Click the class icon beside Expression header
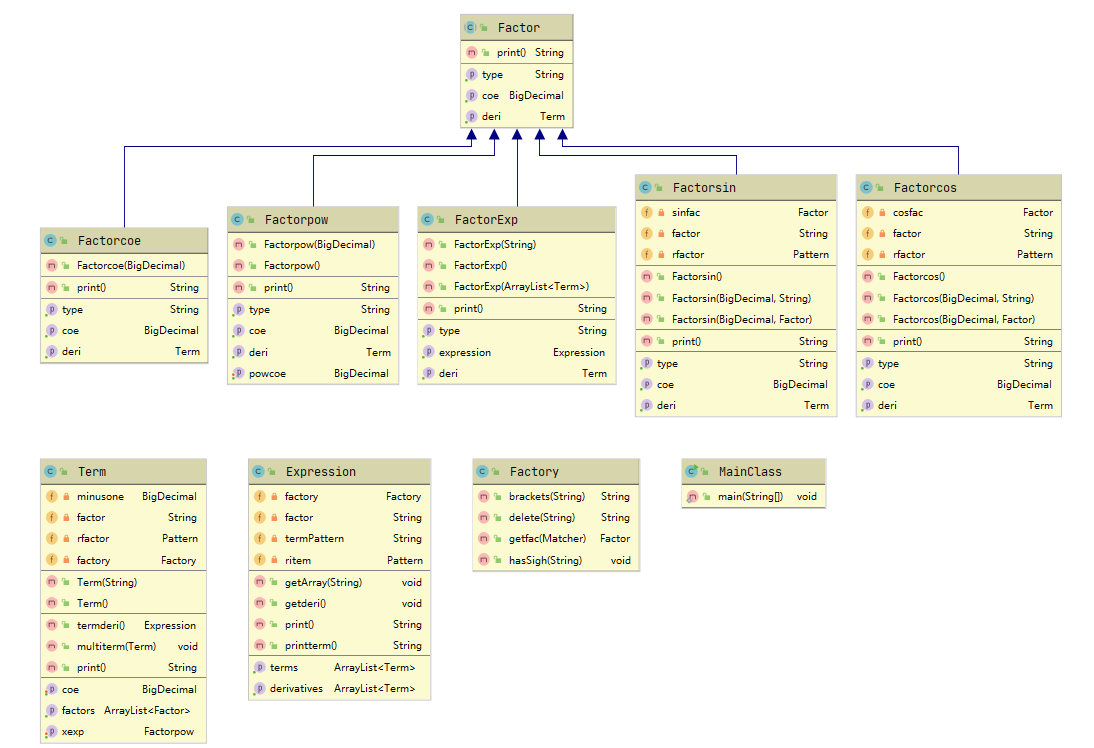Image resolution: width=1094 pixels, height=748 pixels. 258,471
